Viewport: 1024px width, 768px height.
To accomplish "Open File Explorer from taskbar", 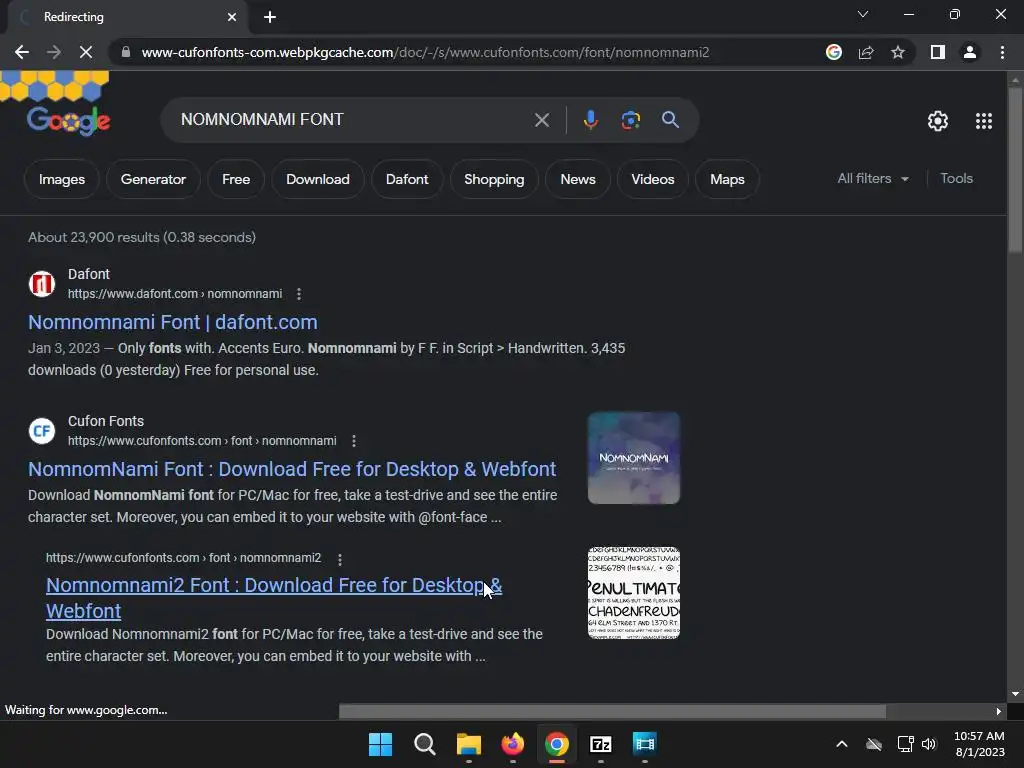I will tap(468, 744).
